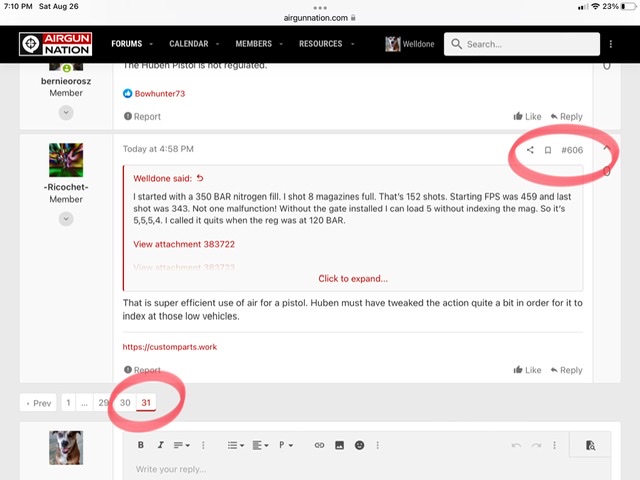The width and height of the screenshot is (640, 480).
Task: Click to expand the quote
Action: click(353, 278)
